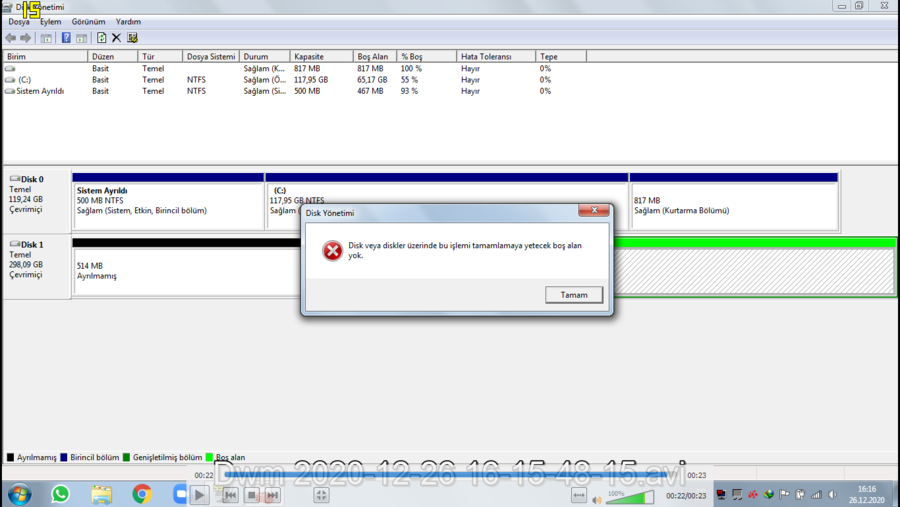900x507 pixels.
Task: Click the Tamam button in dialog
Action: (574, 295)
